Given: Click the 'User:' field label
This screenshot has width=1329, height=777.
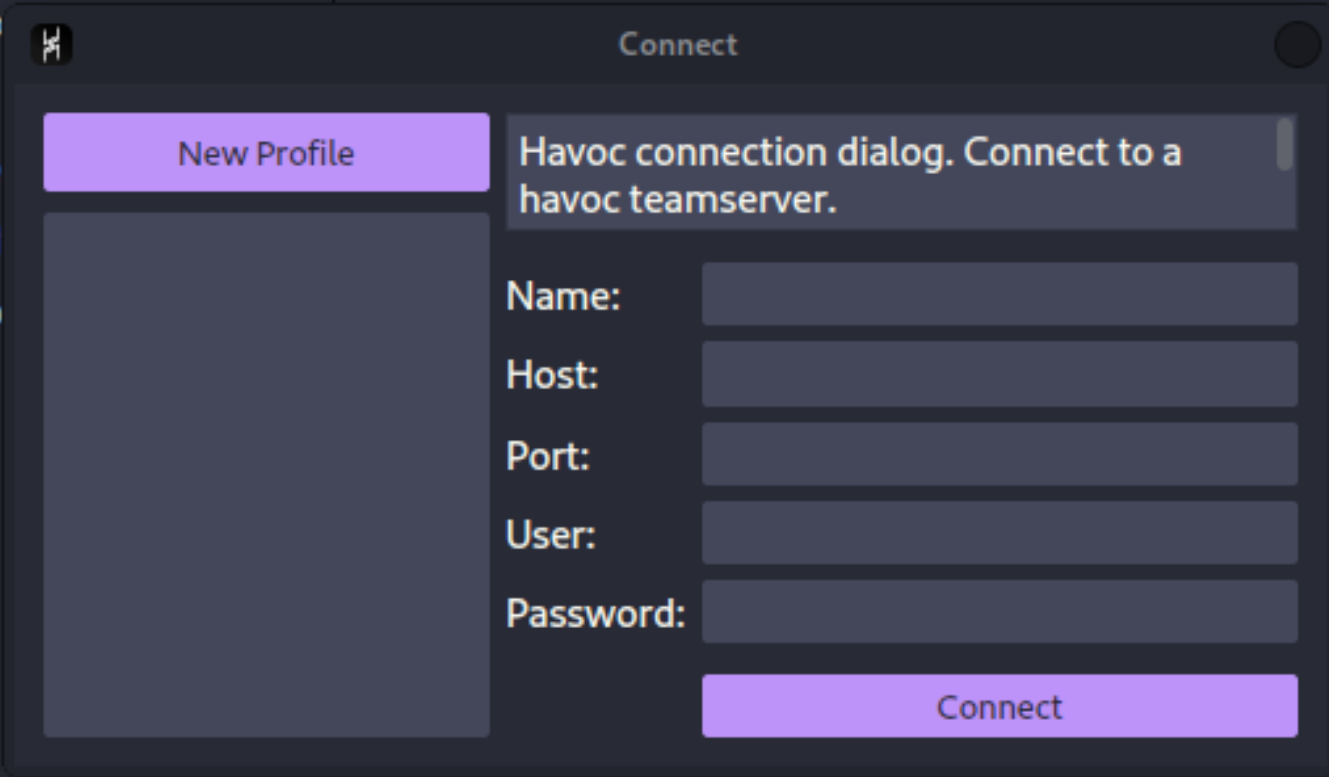Looking at the screenshot, I should point(551,535).
